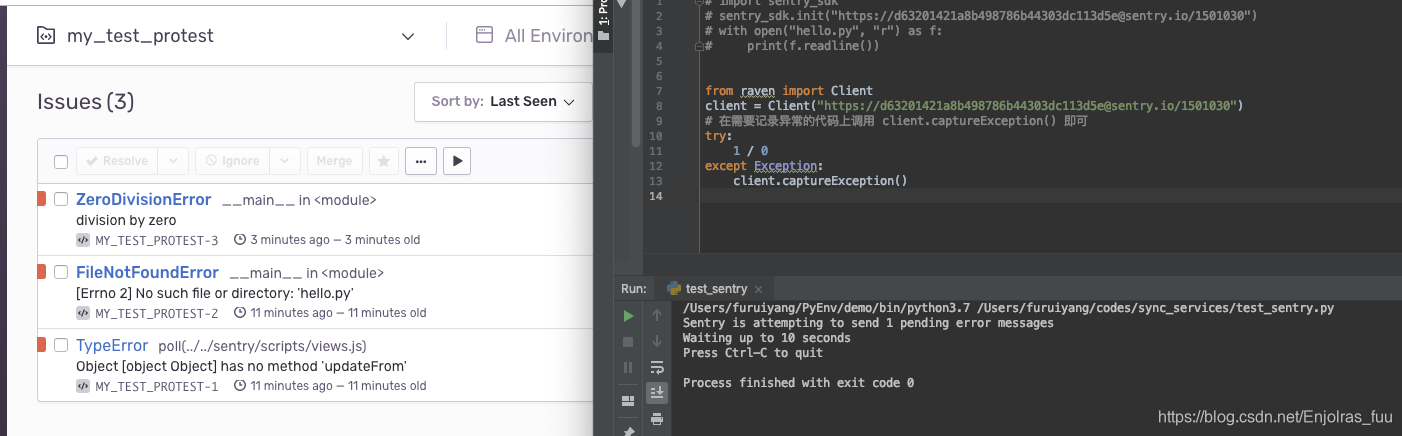Click project code icon beside my_test_protest

(x=46, y=36)
